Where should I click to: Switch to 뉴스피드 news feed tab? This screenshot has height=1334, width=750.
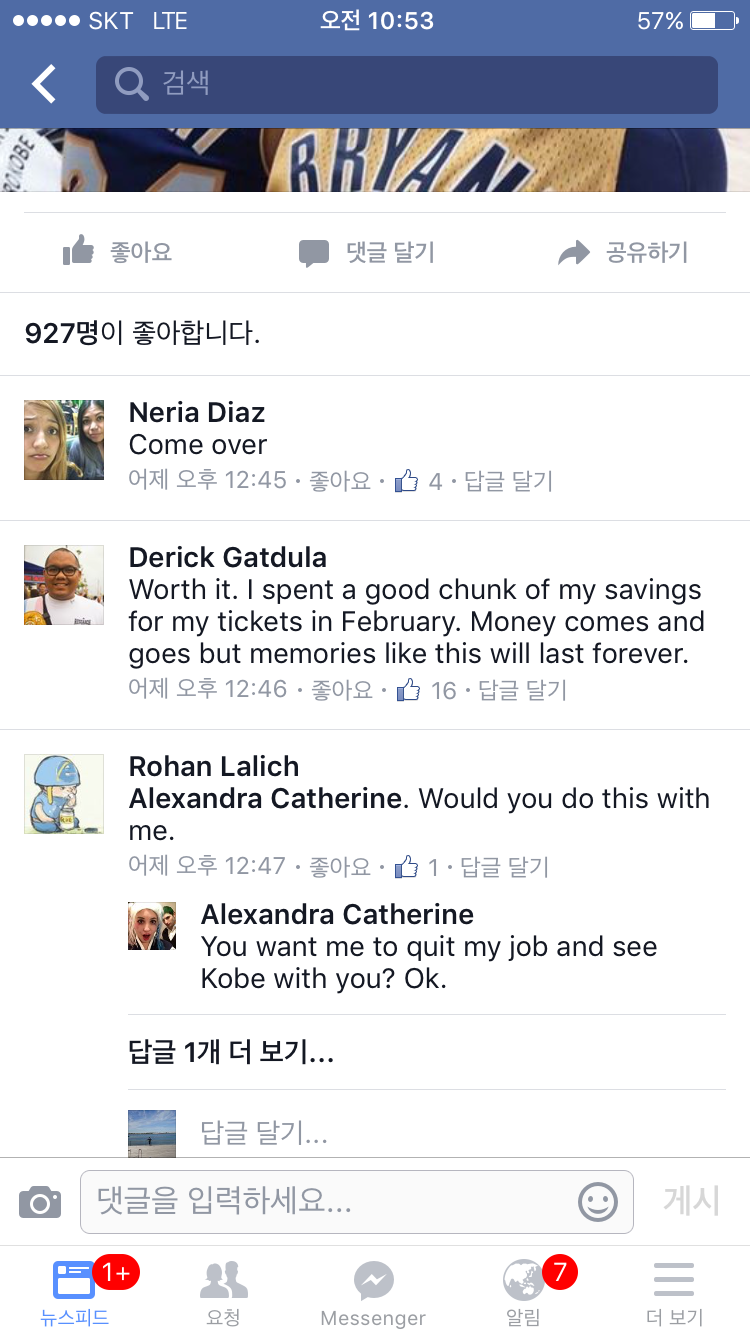tap(74, 1292)
